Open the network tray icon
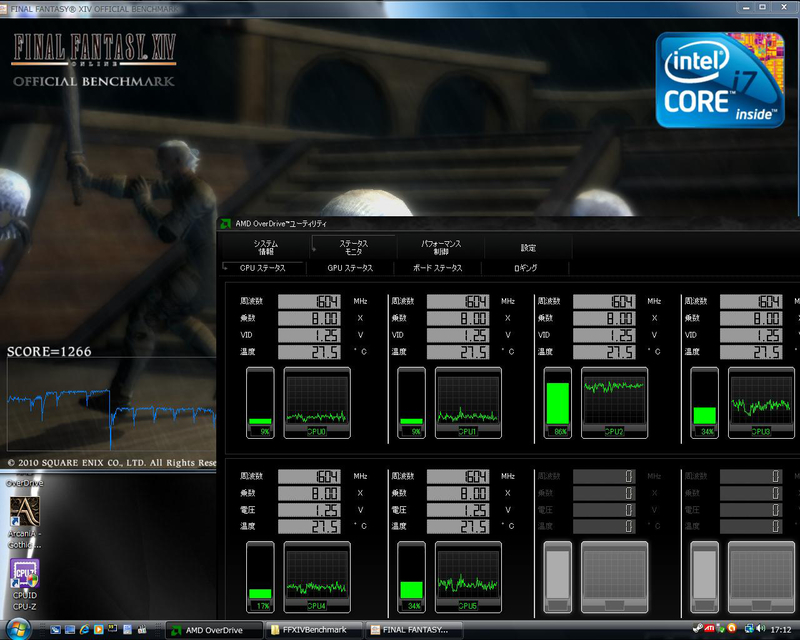This screenshot has width=800, height=640. pos(749,629)
